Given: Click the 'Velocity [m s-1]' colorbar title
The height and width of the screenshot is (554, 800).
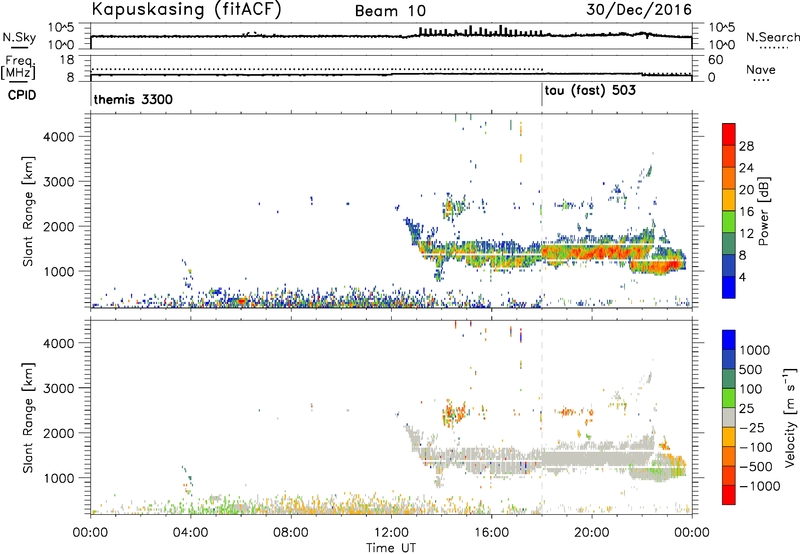Looking at the screenshot, I should pyautogui.click(x=790, y=417).
